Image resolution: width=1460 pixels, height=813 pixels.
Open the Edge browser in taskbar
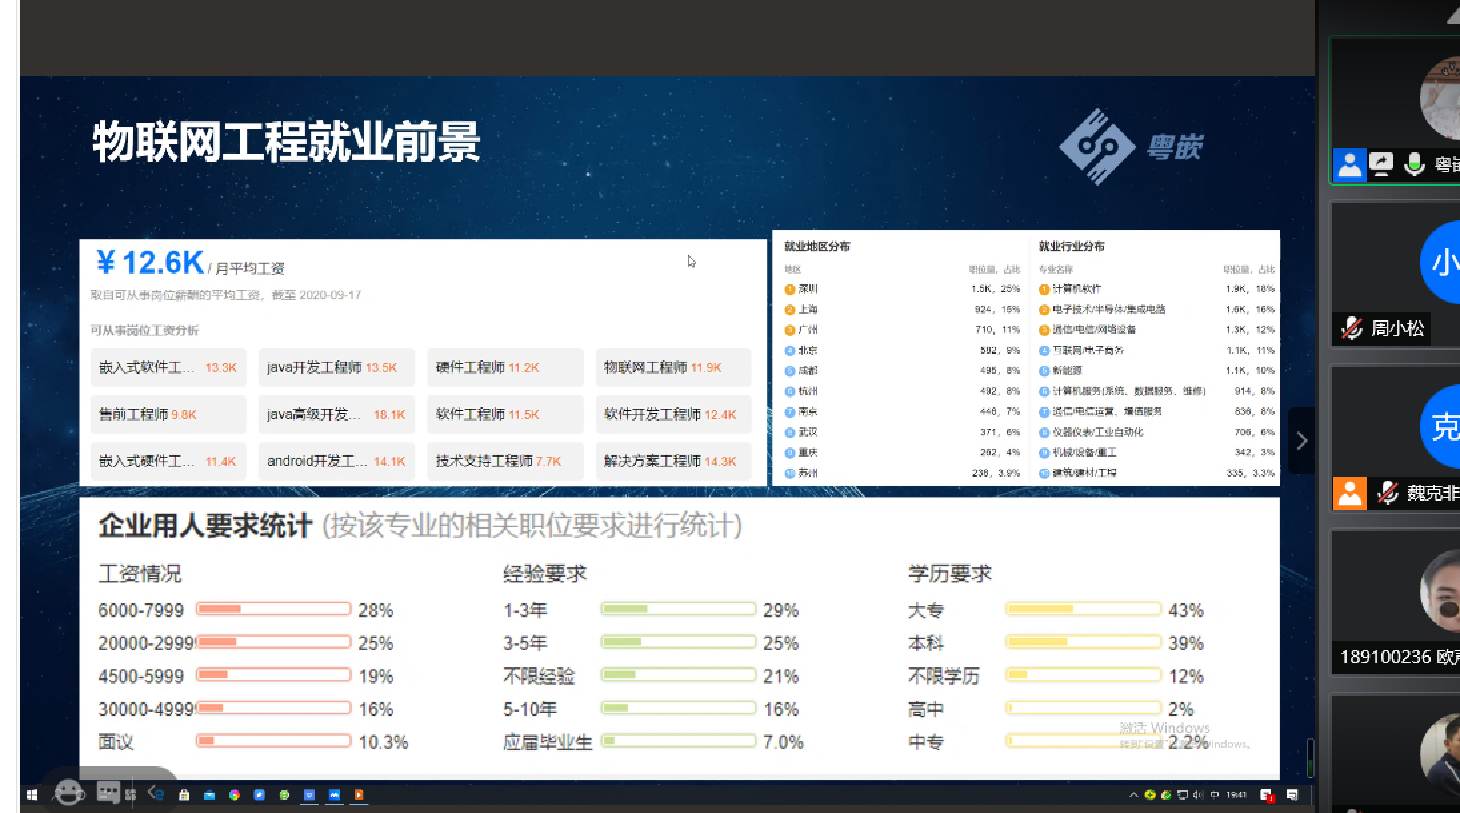pos(156,794)
